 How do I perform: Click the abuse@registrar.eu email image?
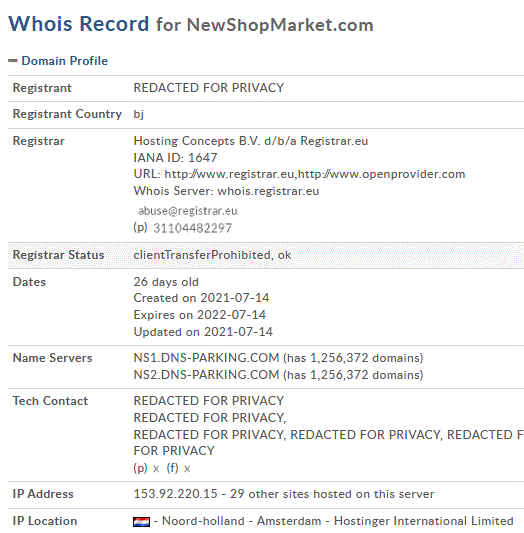[188, 211]
